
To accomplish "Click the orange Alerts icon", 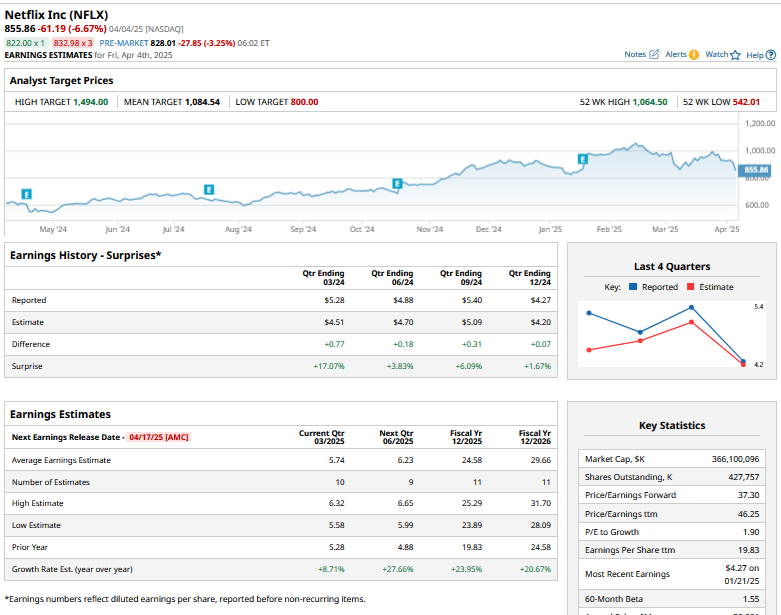I will (694, 54).
